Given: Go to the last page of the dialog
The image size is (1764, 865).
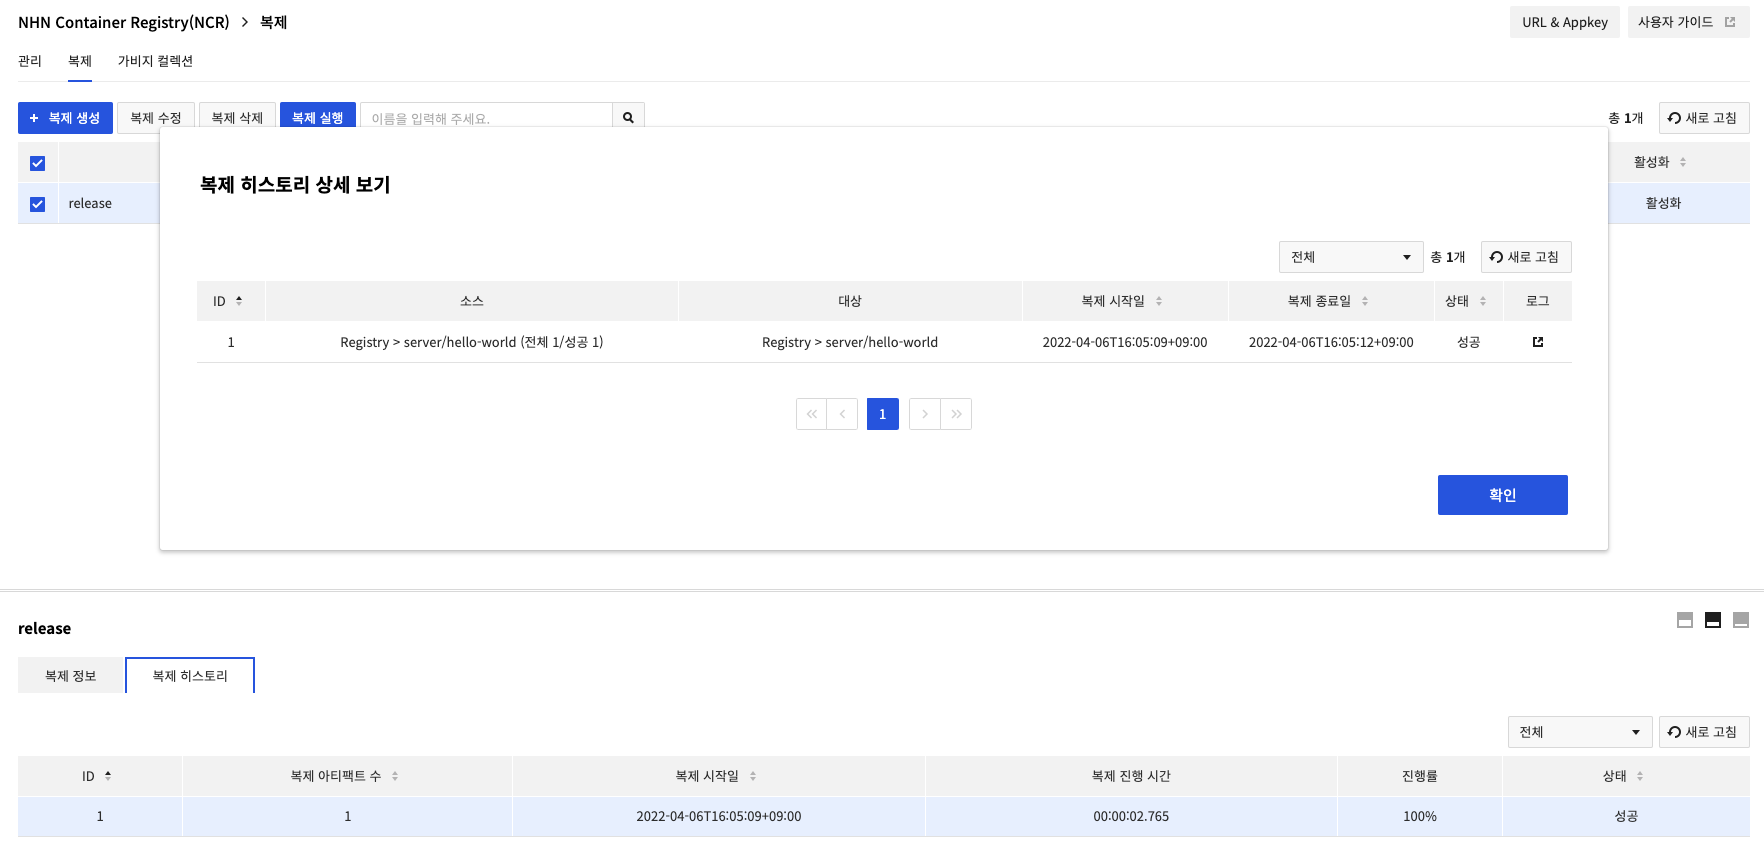Looking at the screenshot, I should point(956,414).
